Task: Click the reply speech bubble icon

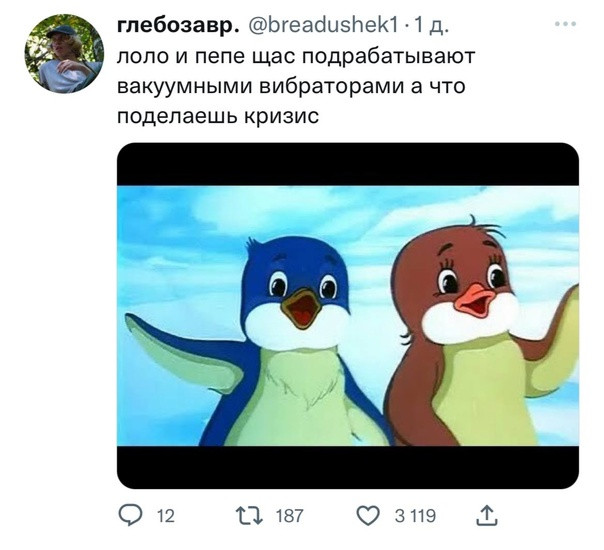Action: click(130, 515)
